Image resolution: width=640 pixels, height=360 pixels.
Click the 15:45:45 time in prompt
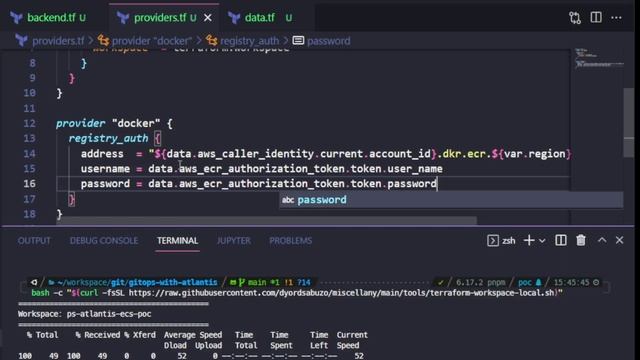tap(571, 282)
